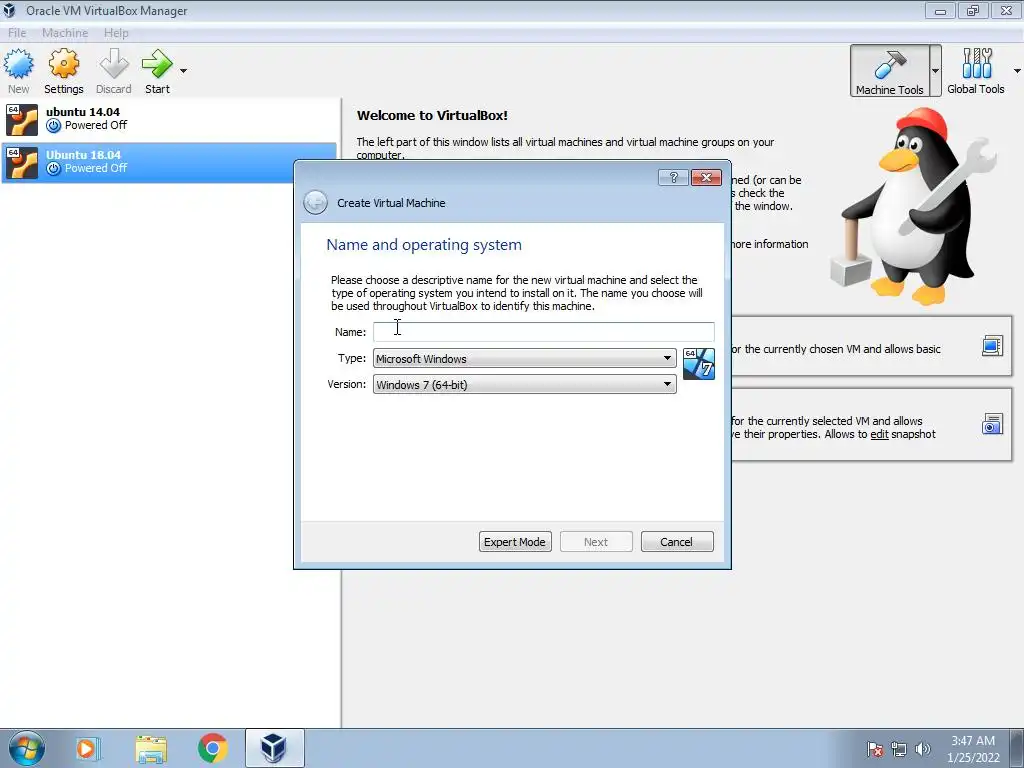Restore down the VirtualBox Manager window
This screenshot has height=768, width=1024.
coord(973,10)
